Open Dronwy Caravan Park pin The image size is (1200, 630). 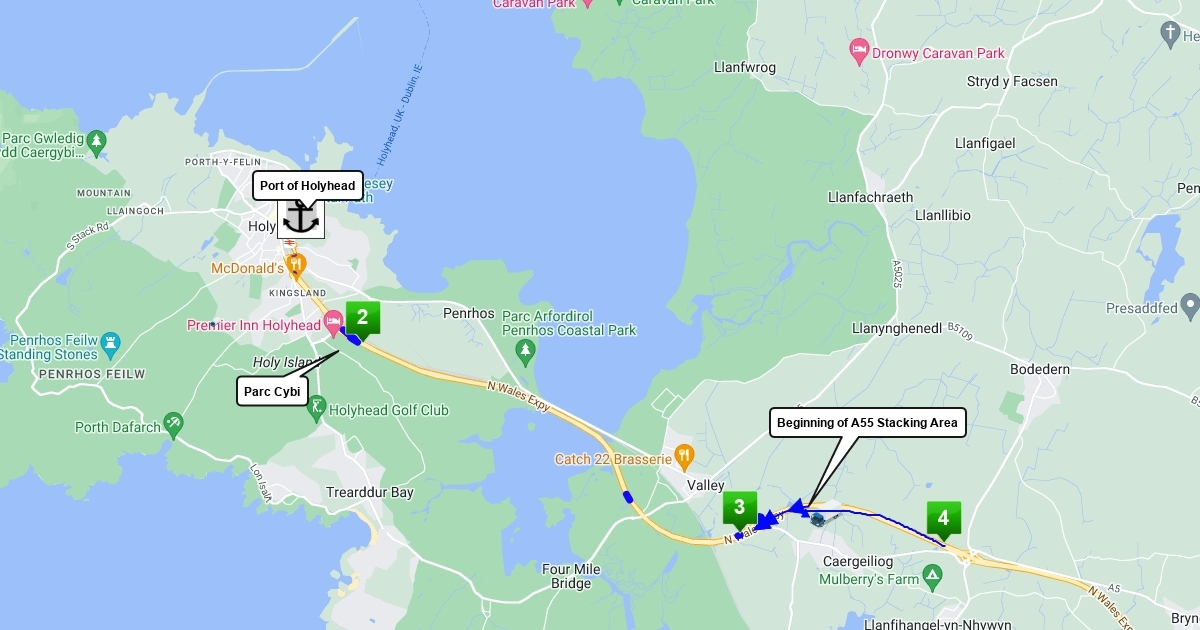(x=858, y=51)
